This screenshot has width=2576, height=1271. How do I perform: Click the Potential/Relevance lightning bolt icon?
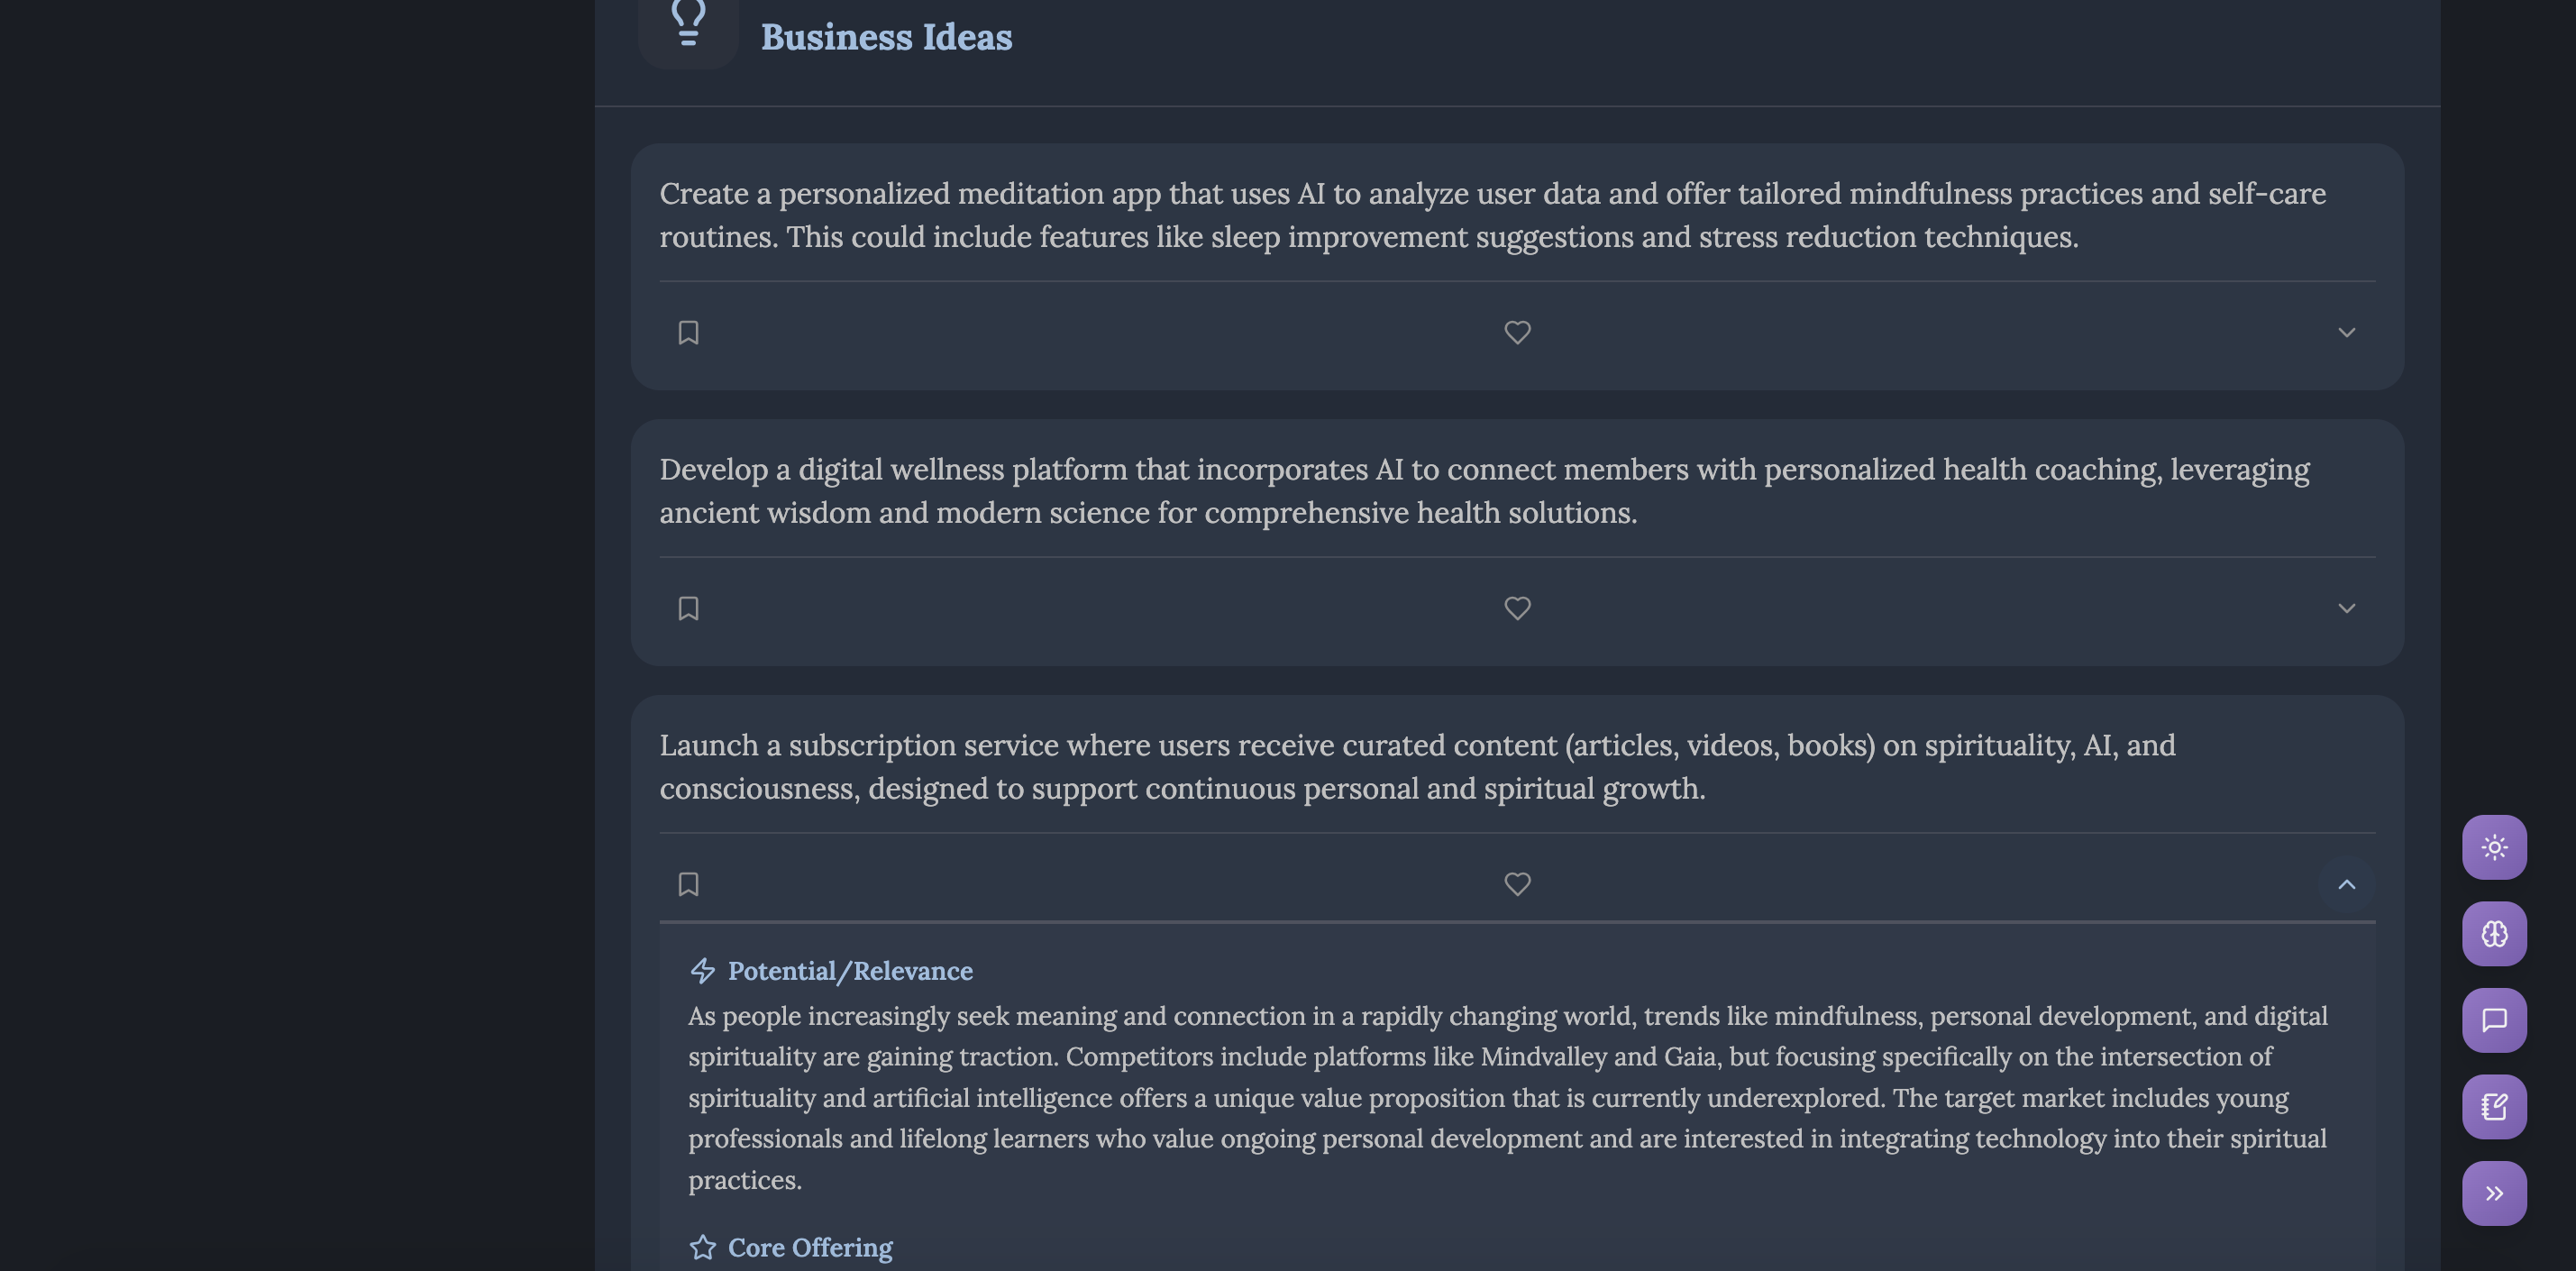(703, 971)
